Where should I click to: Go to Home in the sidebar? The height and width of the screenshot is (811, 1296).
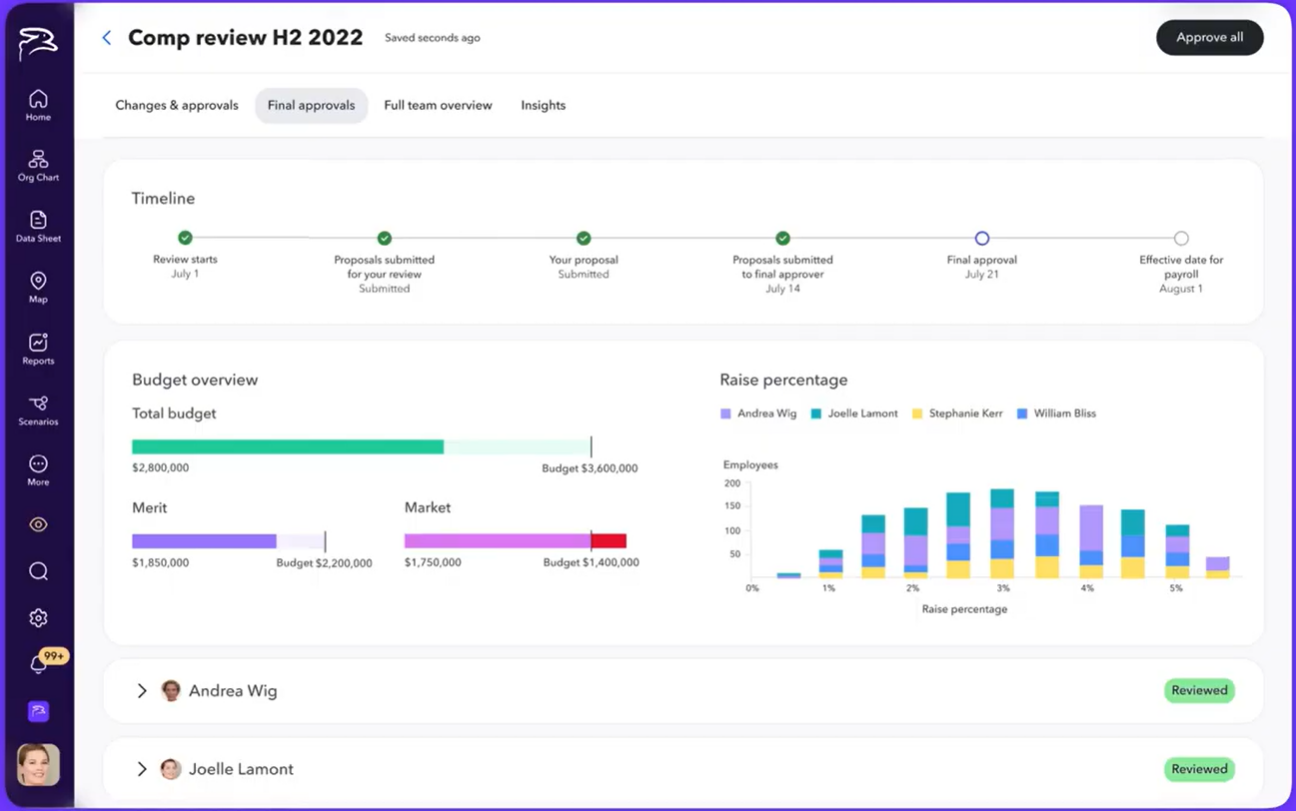click(x=38, y=105)
